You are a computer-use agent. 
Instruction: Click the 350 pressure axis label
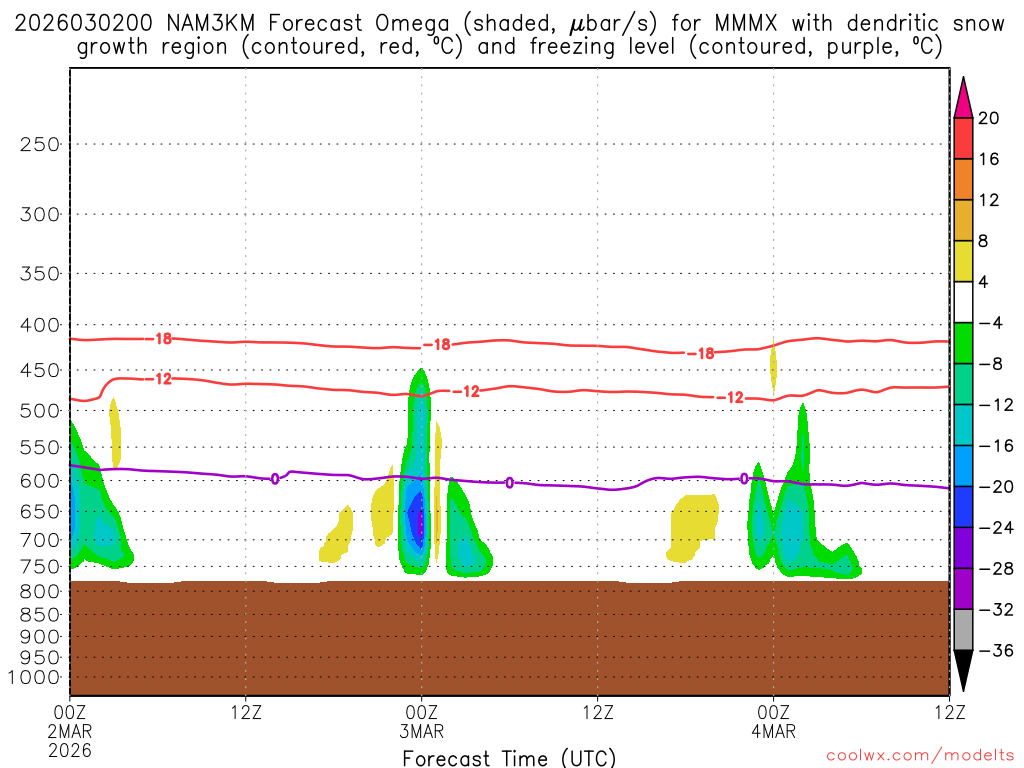(40, 274)
